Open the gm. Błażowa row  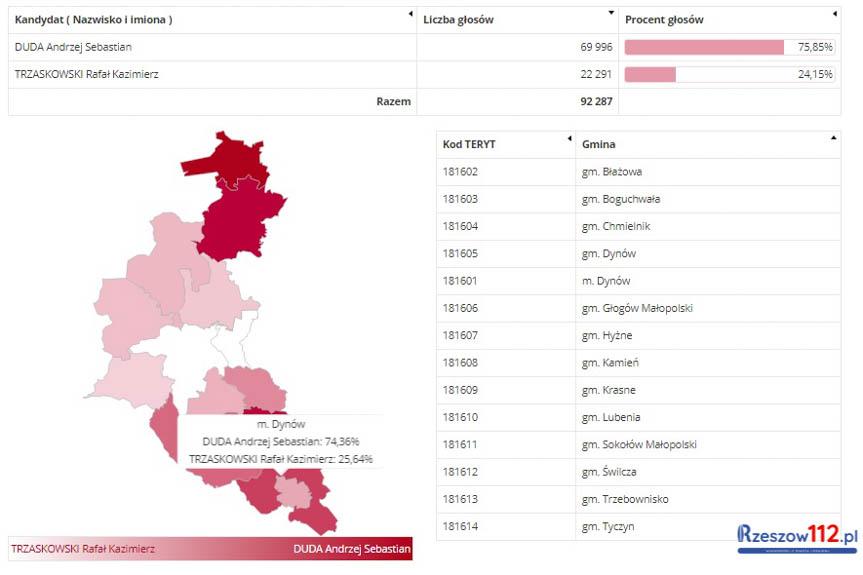[611, 172]
